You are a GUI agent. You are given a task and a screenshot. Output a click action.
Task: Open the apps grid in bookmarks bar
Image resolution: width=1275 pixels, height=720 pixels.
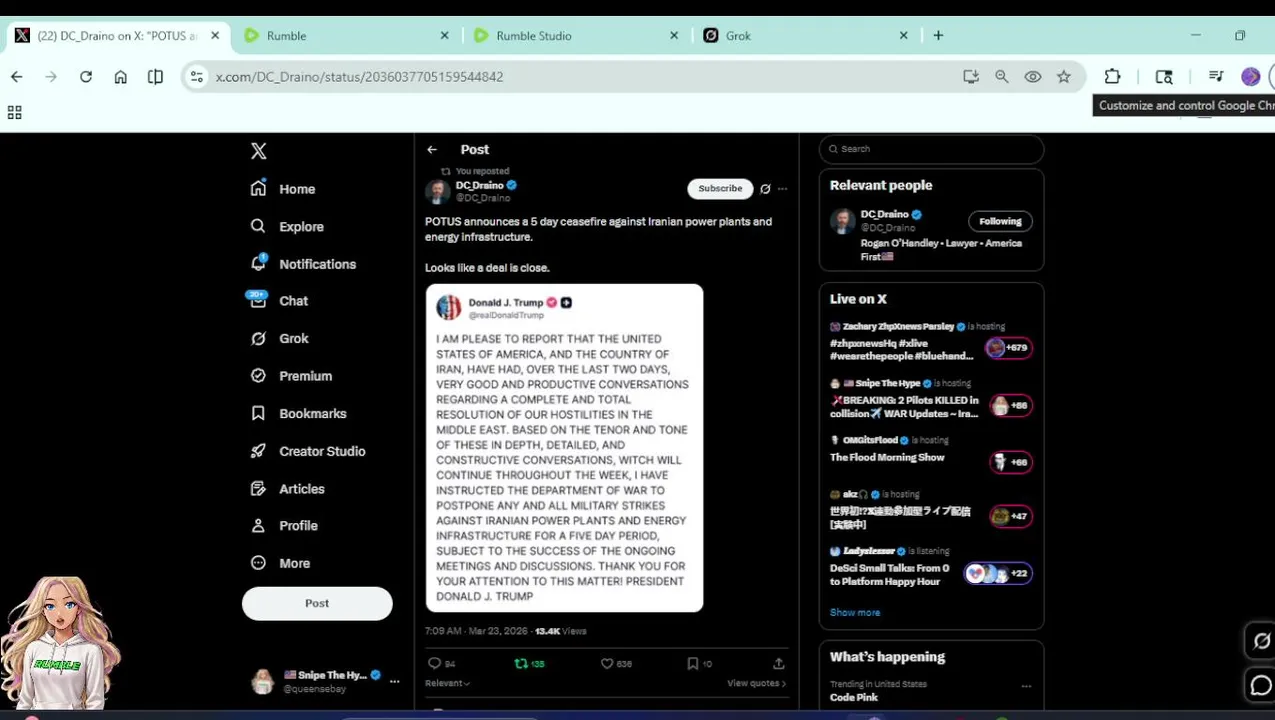click(15, 113)
